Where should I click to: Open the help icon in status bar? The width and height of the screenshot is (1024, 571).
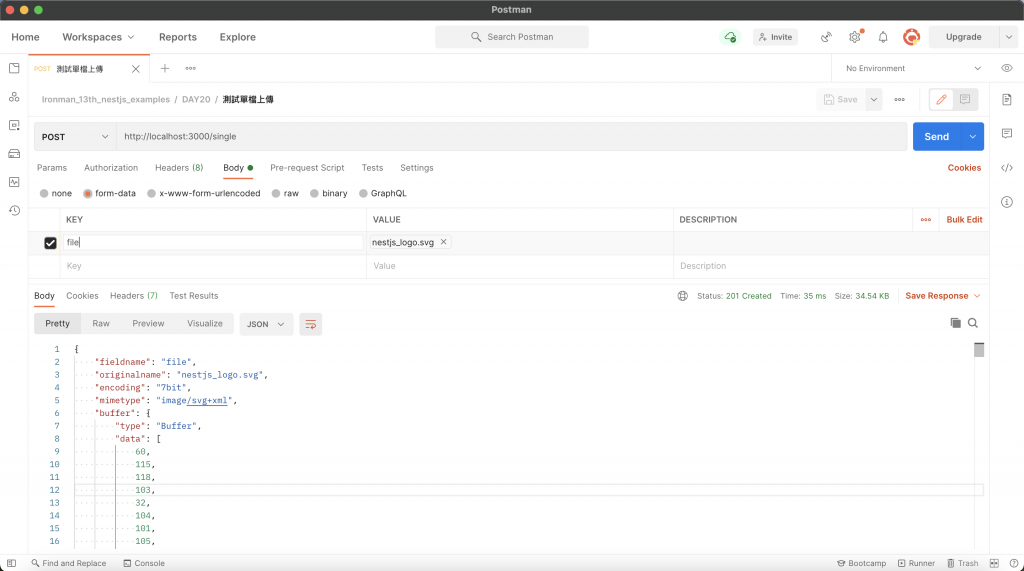point(1014,563)
